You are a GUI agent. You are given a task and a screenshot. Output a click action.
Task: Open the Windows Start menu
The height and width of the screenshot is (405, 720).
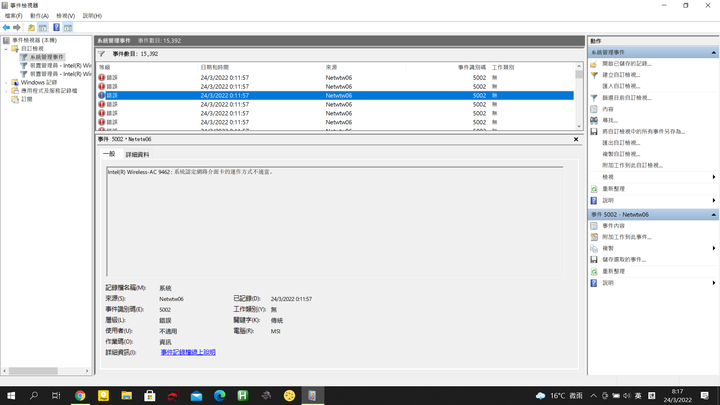(11, 395)
